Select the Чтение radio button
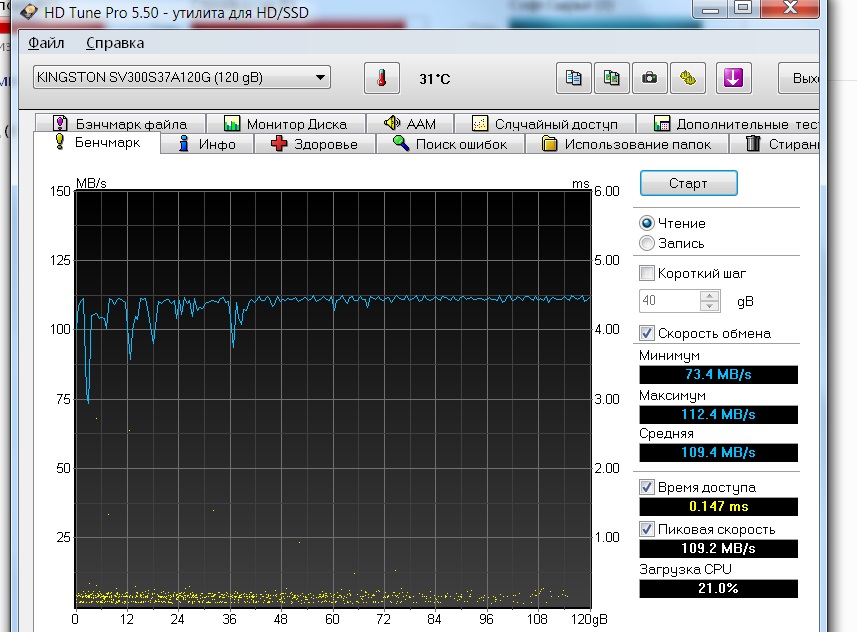 click(x=647, y=224)
